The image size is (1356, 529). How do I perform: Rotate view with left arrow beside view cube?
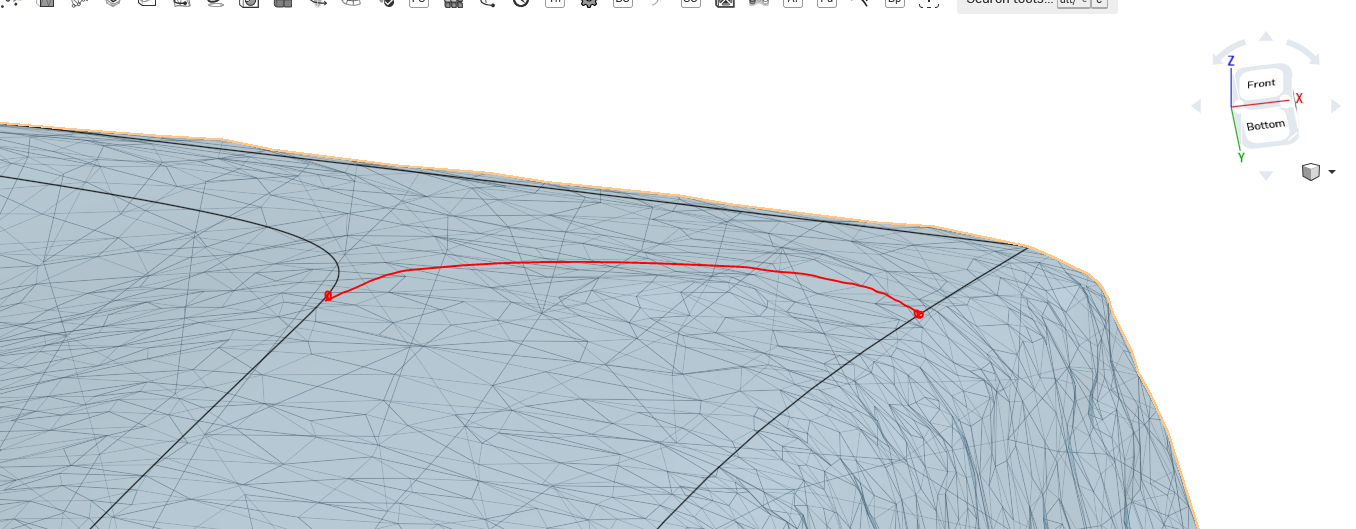(x=1196, y=106)
